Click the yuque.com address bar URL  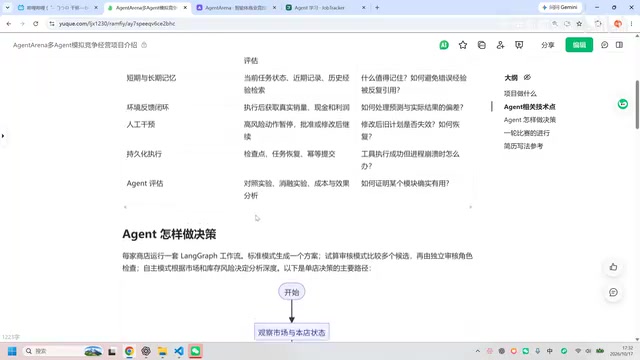117,24
